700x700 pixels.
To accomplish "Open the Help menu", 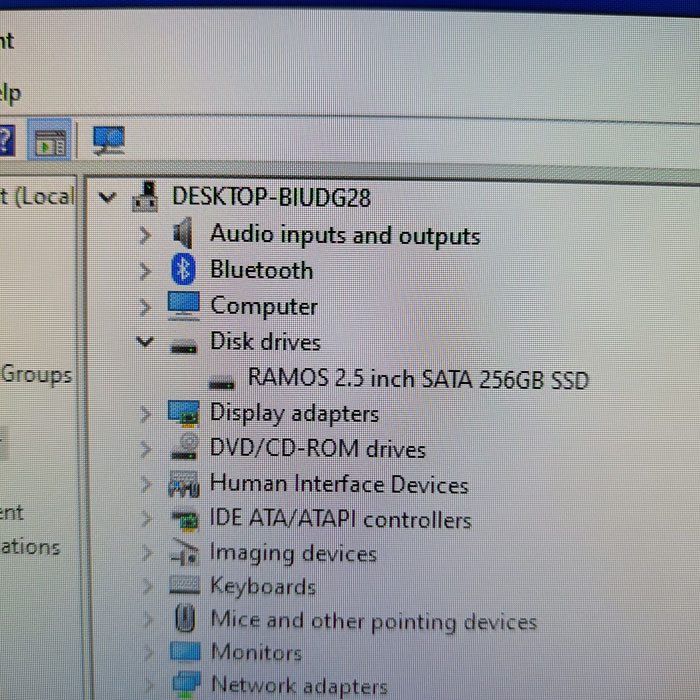I will tap(8, 93).
